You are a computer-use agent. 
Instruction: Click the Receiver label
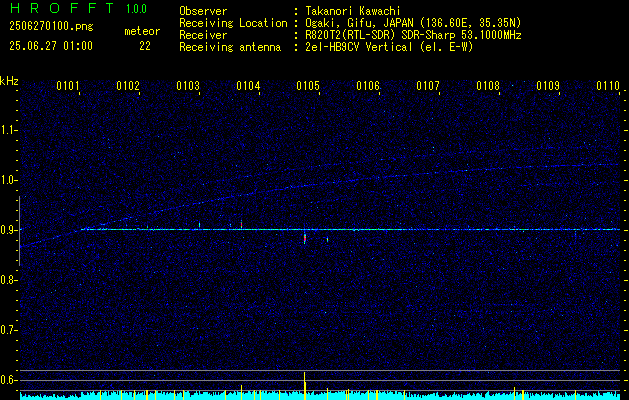click(203, 35)
